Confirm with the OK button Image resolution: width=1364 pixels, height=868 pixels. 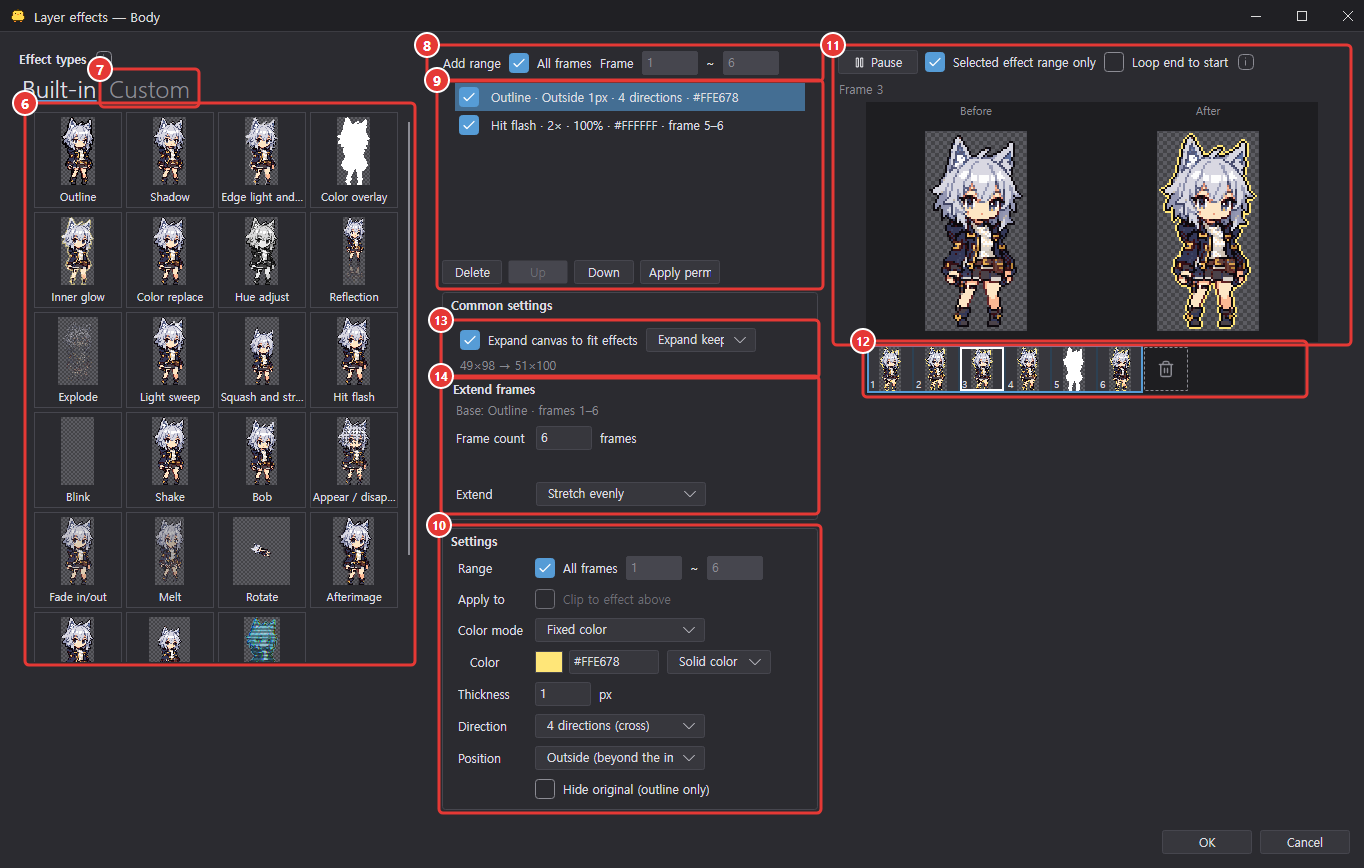pos(1207,842)
